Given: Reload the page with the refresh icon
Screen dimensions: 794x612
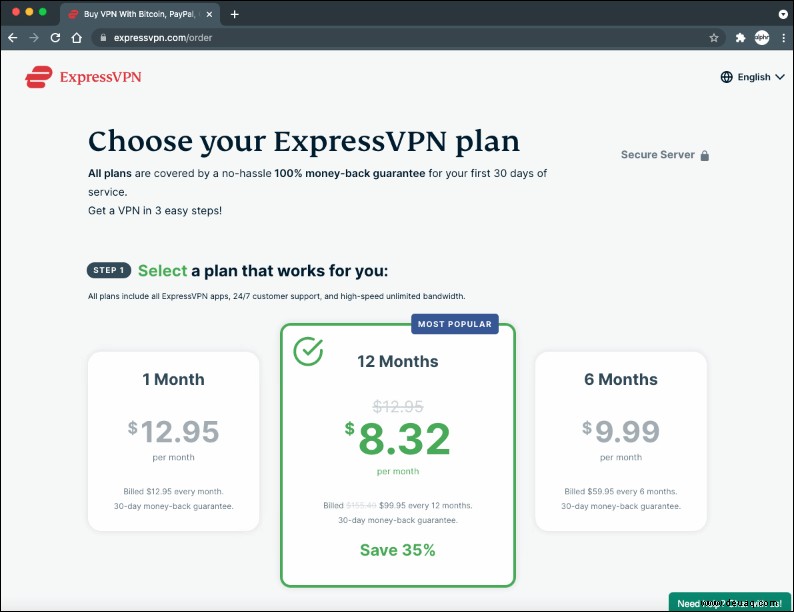Looking at the screenshot, I should (x=55, y=38).
